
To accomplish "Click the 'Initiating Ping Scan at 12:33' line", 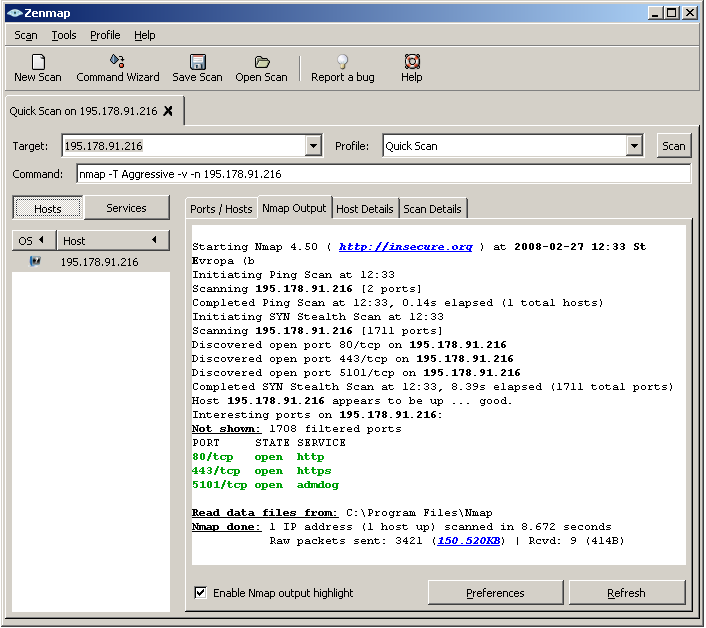I will (293, 275).
